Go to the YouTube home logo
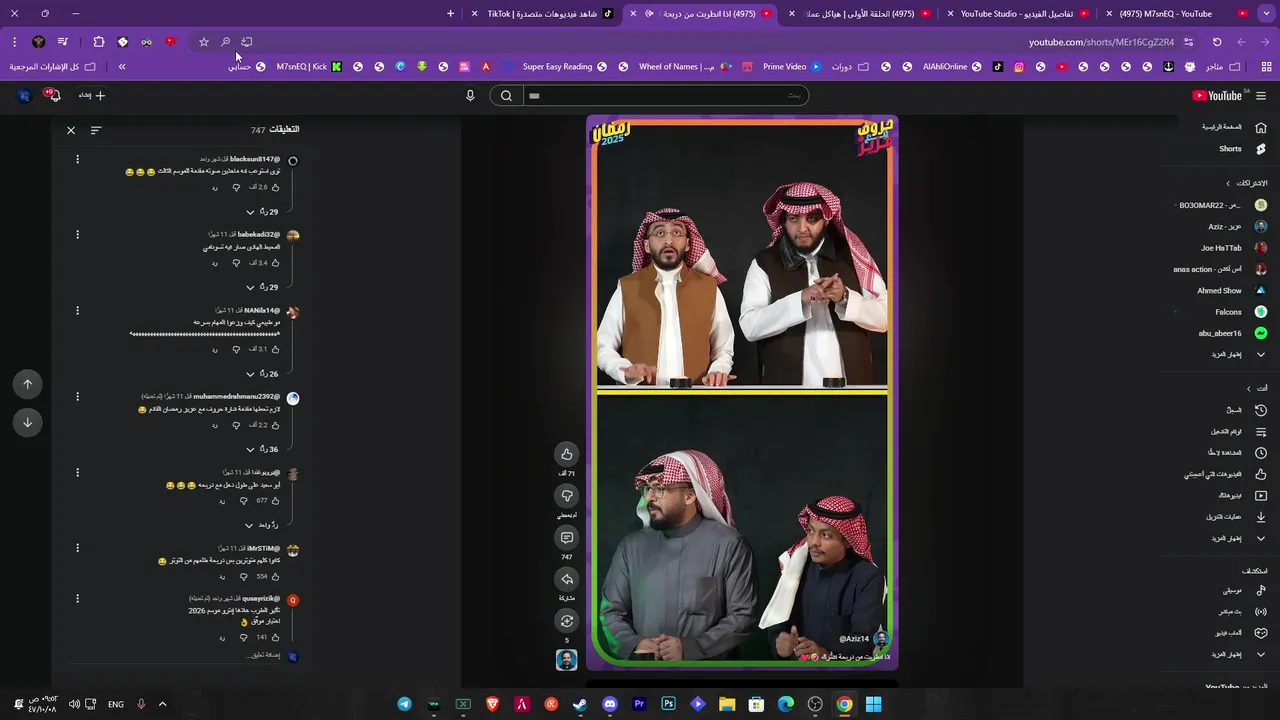Image resolution: width=1280 pixels, height=720 pixels. point(1217,96)
